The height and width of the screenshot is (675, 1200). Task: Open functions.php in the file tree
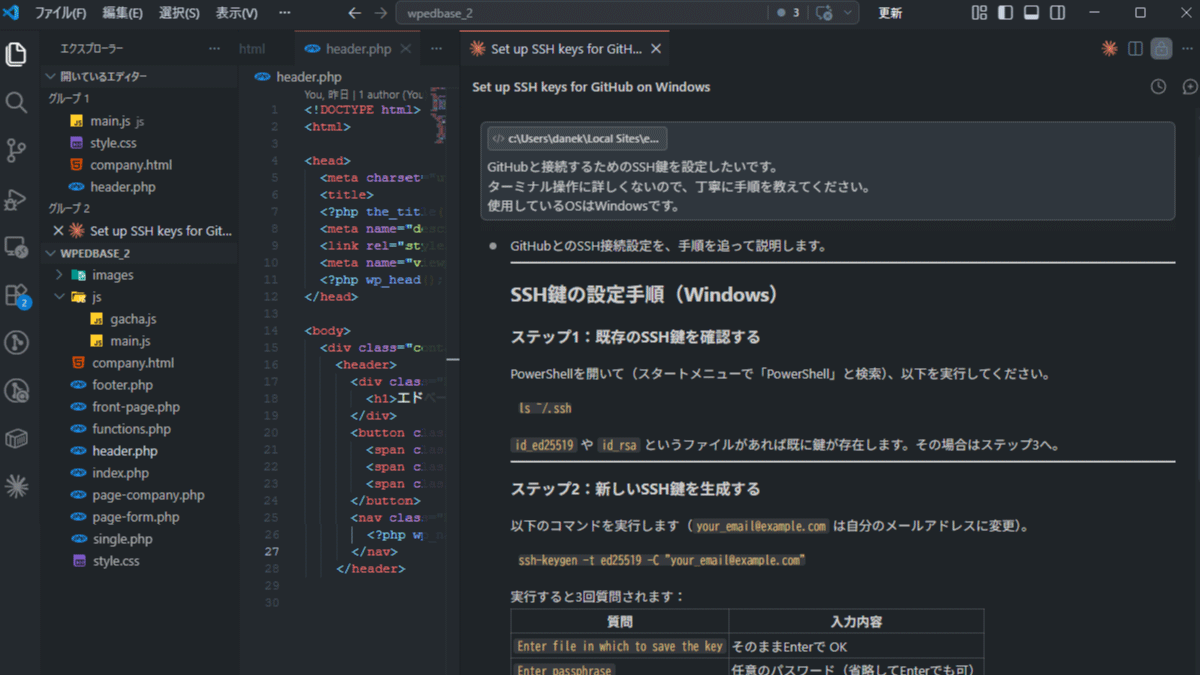(139, 429)
